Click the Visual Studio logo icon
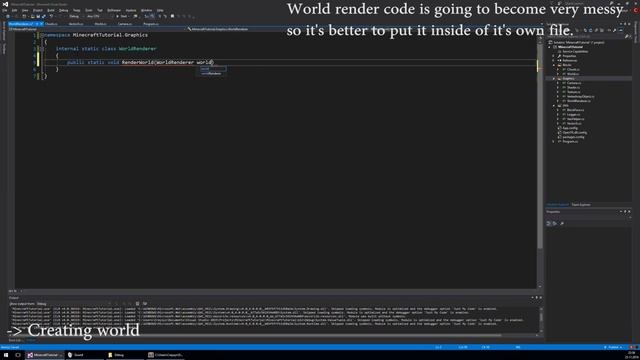 click(5, 4)
